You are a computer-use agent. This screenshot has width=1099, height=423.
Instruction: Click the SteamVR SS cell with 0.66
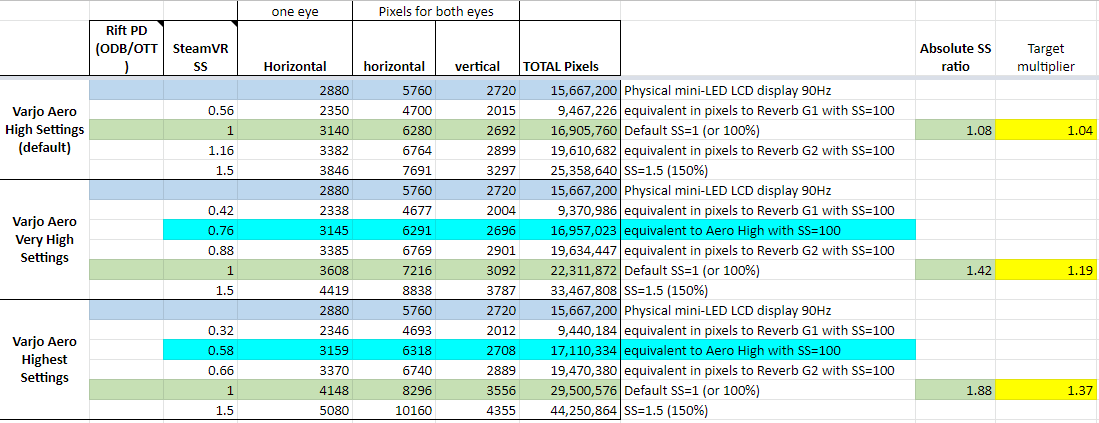(x=201, y=370)
